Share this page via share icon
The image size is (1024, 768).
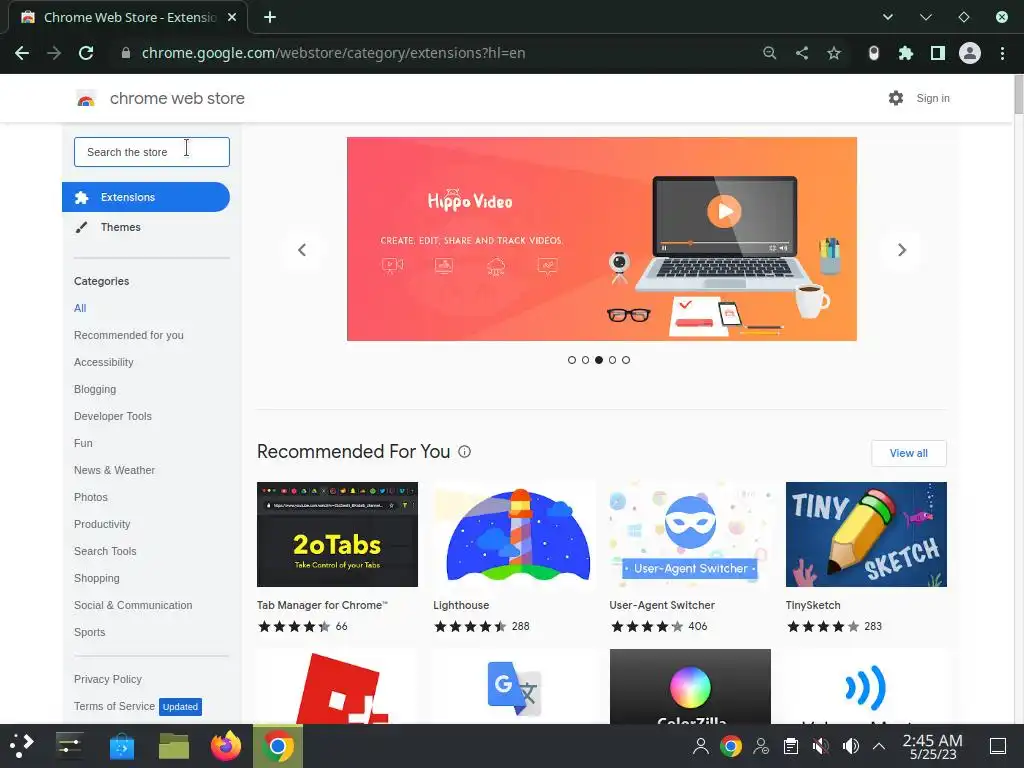pyautogui.click(x=802, y=53)
